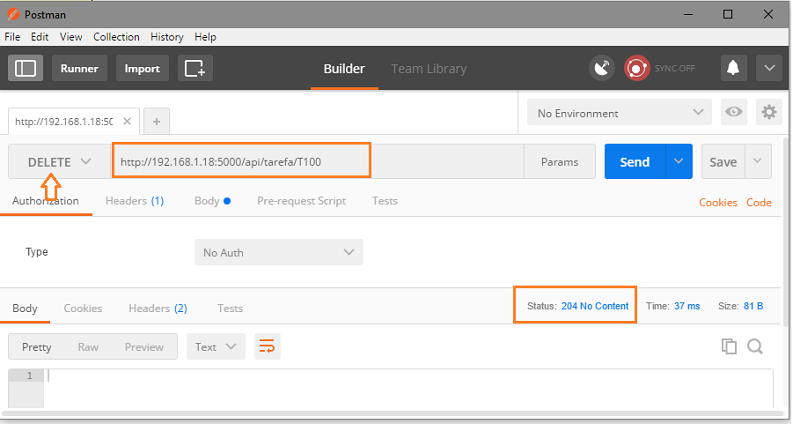Click the 204 No Content status text
This screenshot has height=424, width=793.
pos(595,306)
